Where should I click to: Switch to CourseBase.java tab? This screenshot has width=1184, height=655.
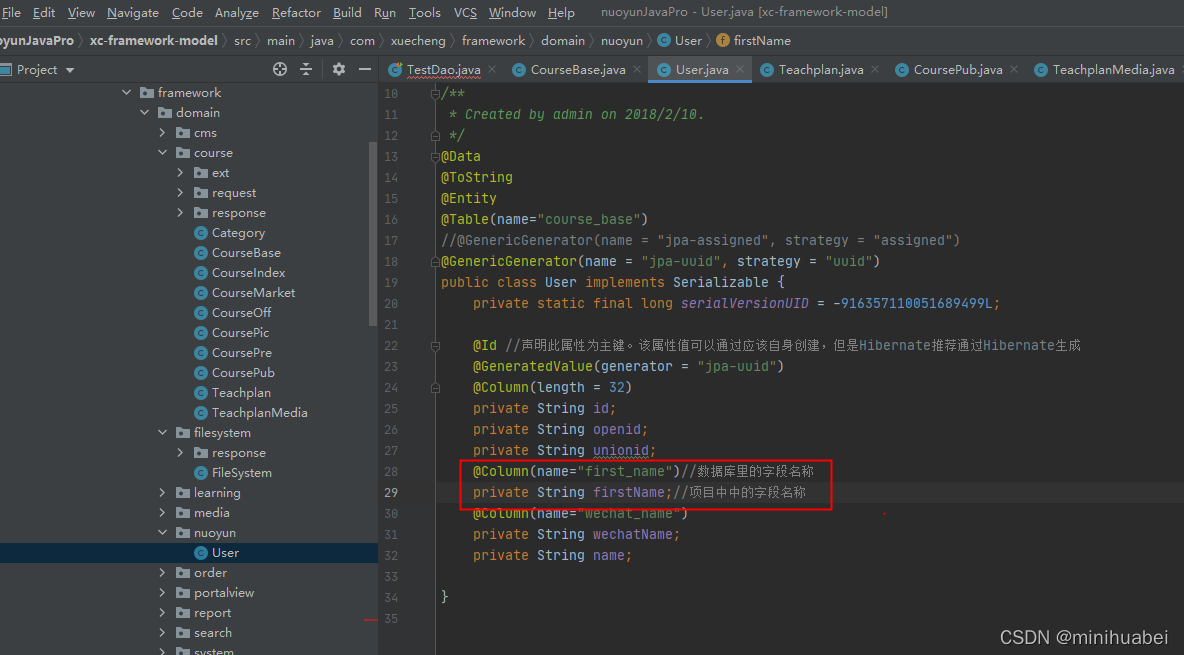coord(578,70)
